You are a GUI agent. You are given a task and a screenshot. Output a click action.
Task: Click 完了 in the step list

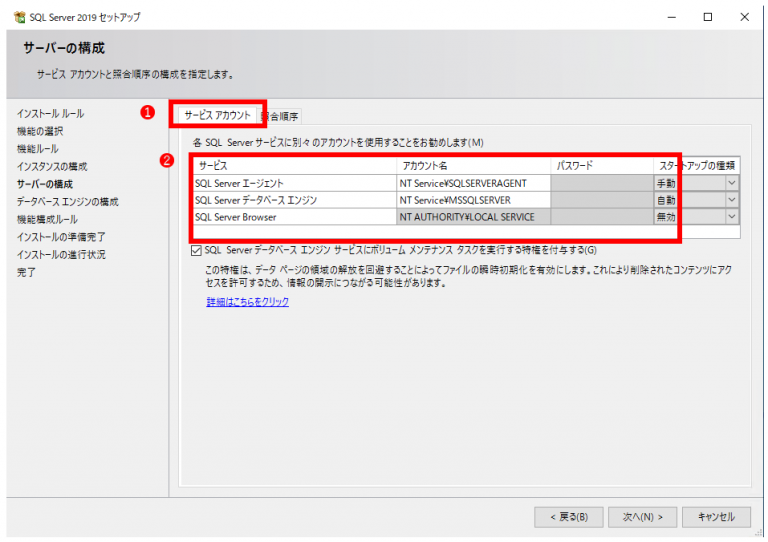tap(26, 272)
